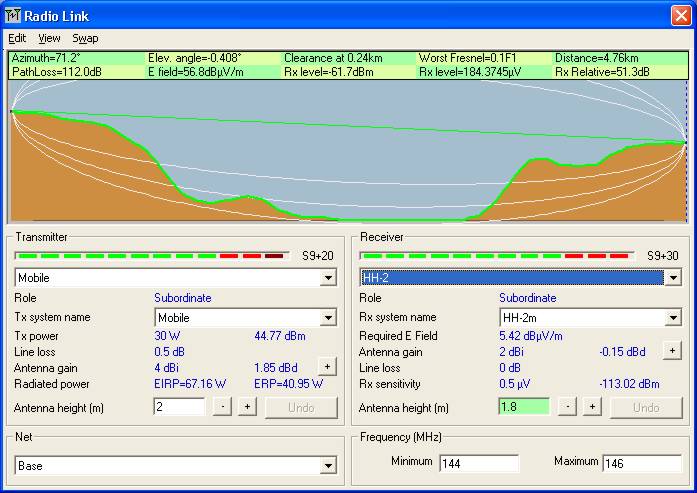The image size is (697, 493).
Task: Click the terrain profile plot
Action: pos(348,151)
